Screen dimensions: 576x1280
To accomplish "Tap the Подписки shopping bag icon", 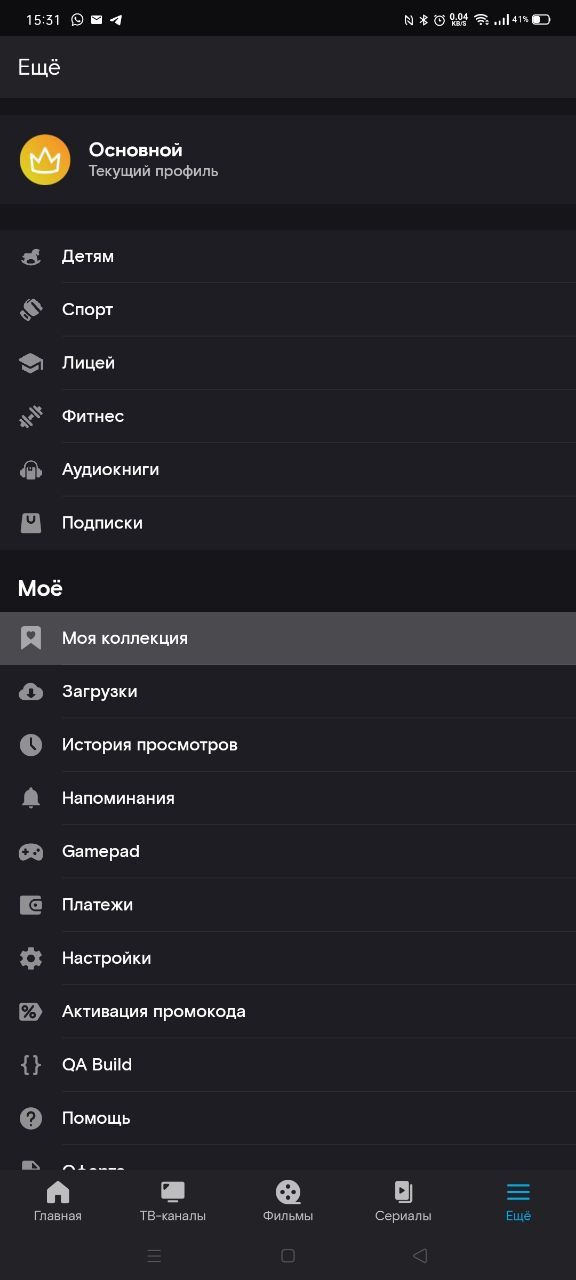I will (x=31, y=523).
